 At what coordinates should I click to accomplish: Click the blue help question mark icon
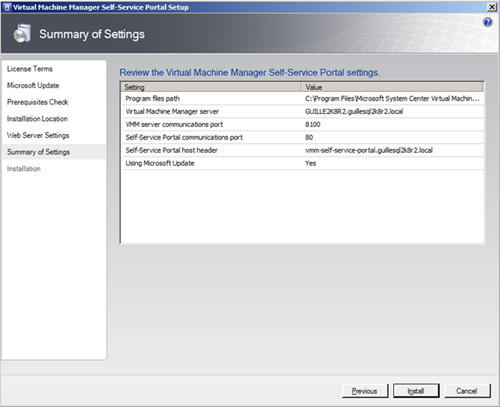click(488, 22)
